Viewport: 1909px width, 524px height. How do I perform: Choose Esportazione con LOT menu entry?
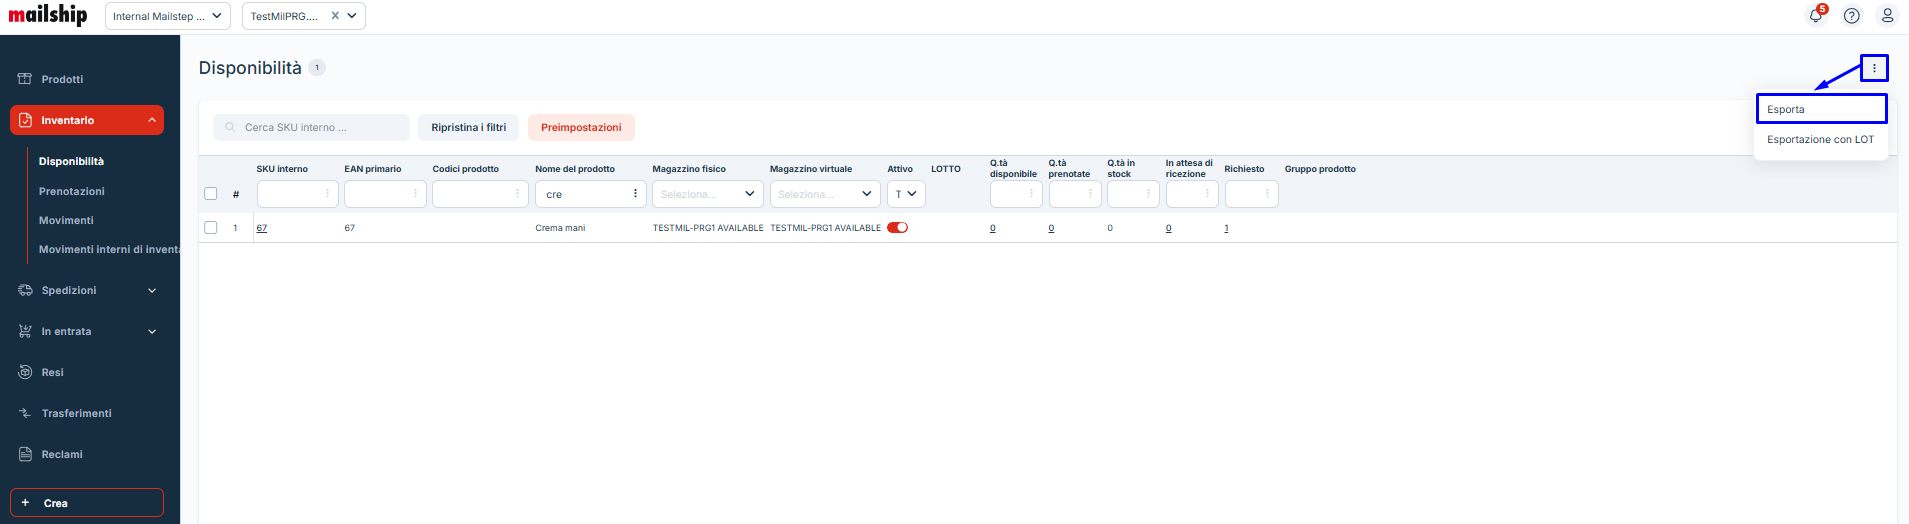[x=1820, y=140]
